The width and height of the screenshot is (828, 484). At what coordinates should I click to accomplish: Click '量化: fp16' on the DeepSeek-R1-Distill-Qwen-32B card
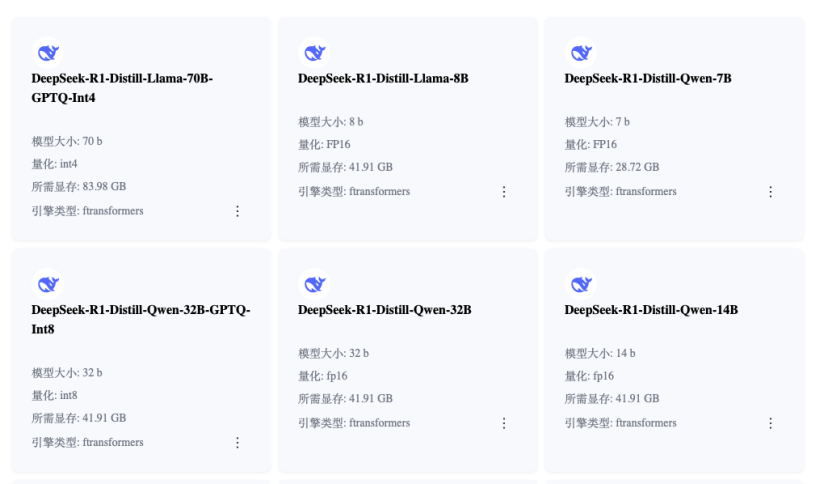[323, 376]
